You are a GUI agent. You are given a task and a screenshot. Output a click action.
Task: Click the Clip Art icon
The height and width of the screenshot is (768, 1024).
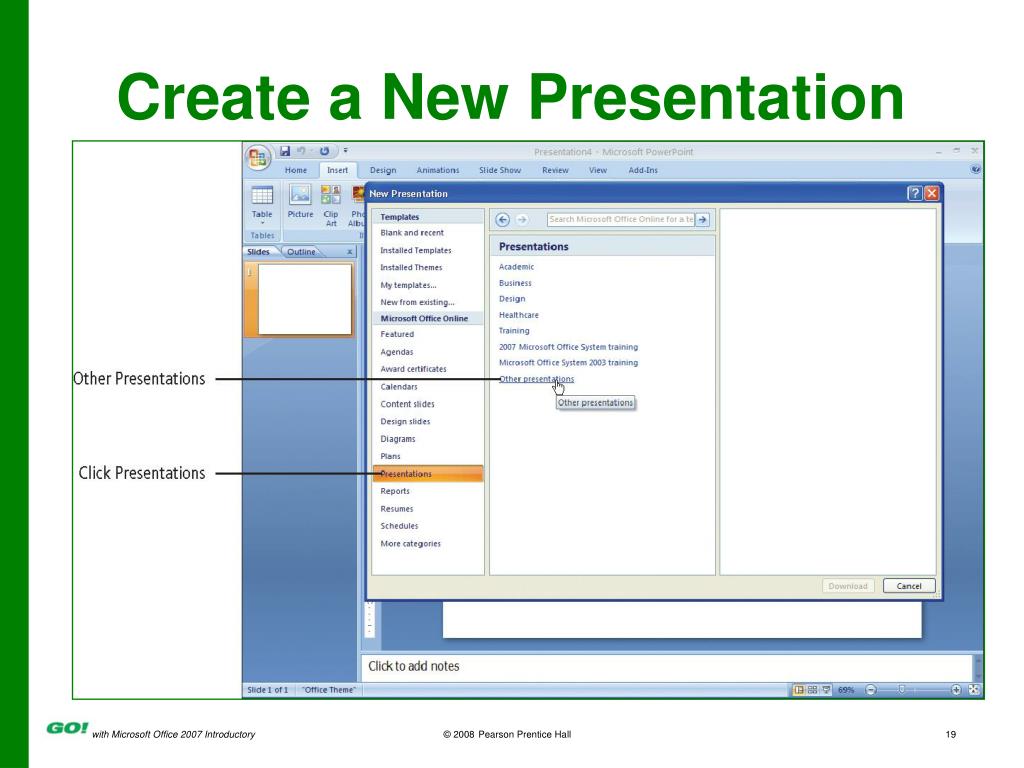[x=331, y=205]
